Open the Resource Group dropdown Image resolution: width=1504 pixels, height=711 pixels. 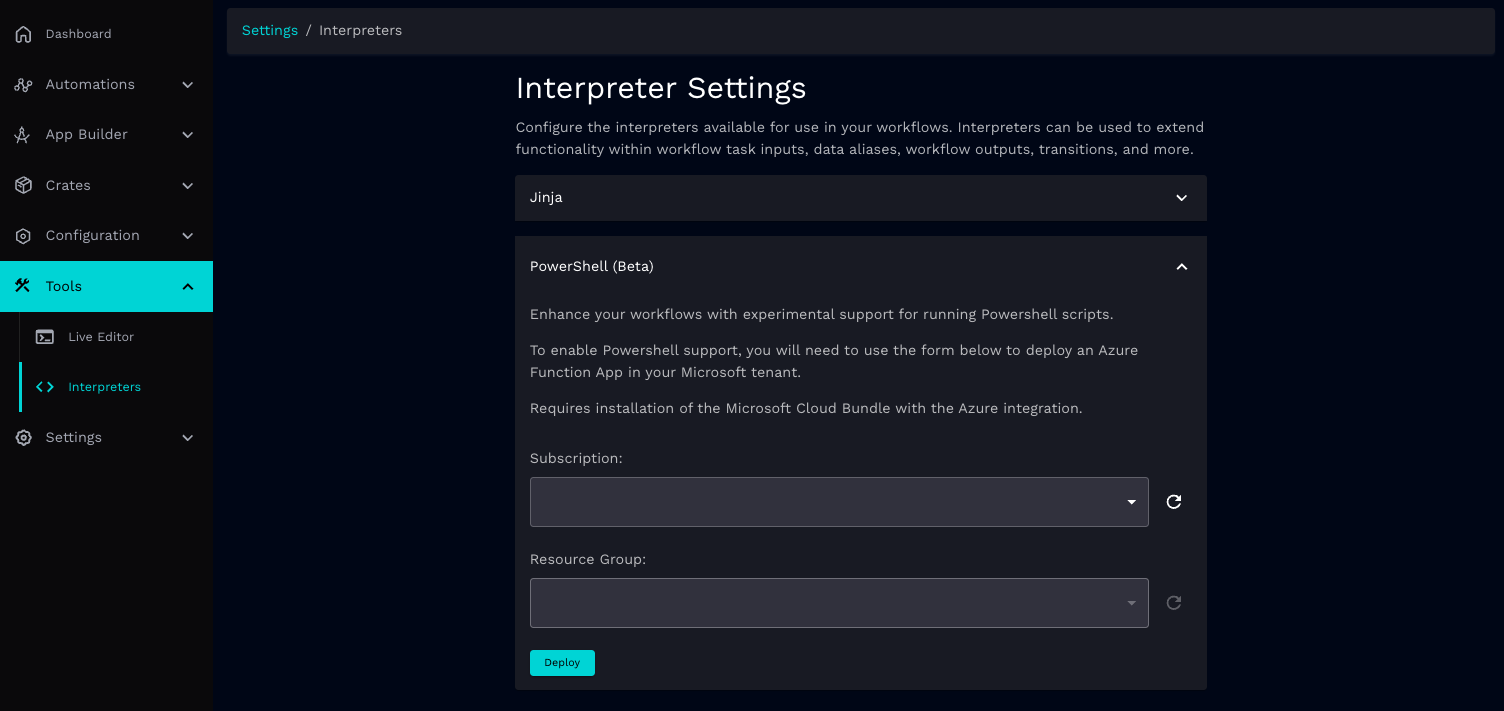pos(838,603)
